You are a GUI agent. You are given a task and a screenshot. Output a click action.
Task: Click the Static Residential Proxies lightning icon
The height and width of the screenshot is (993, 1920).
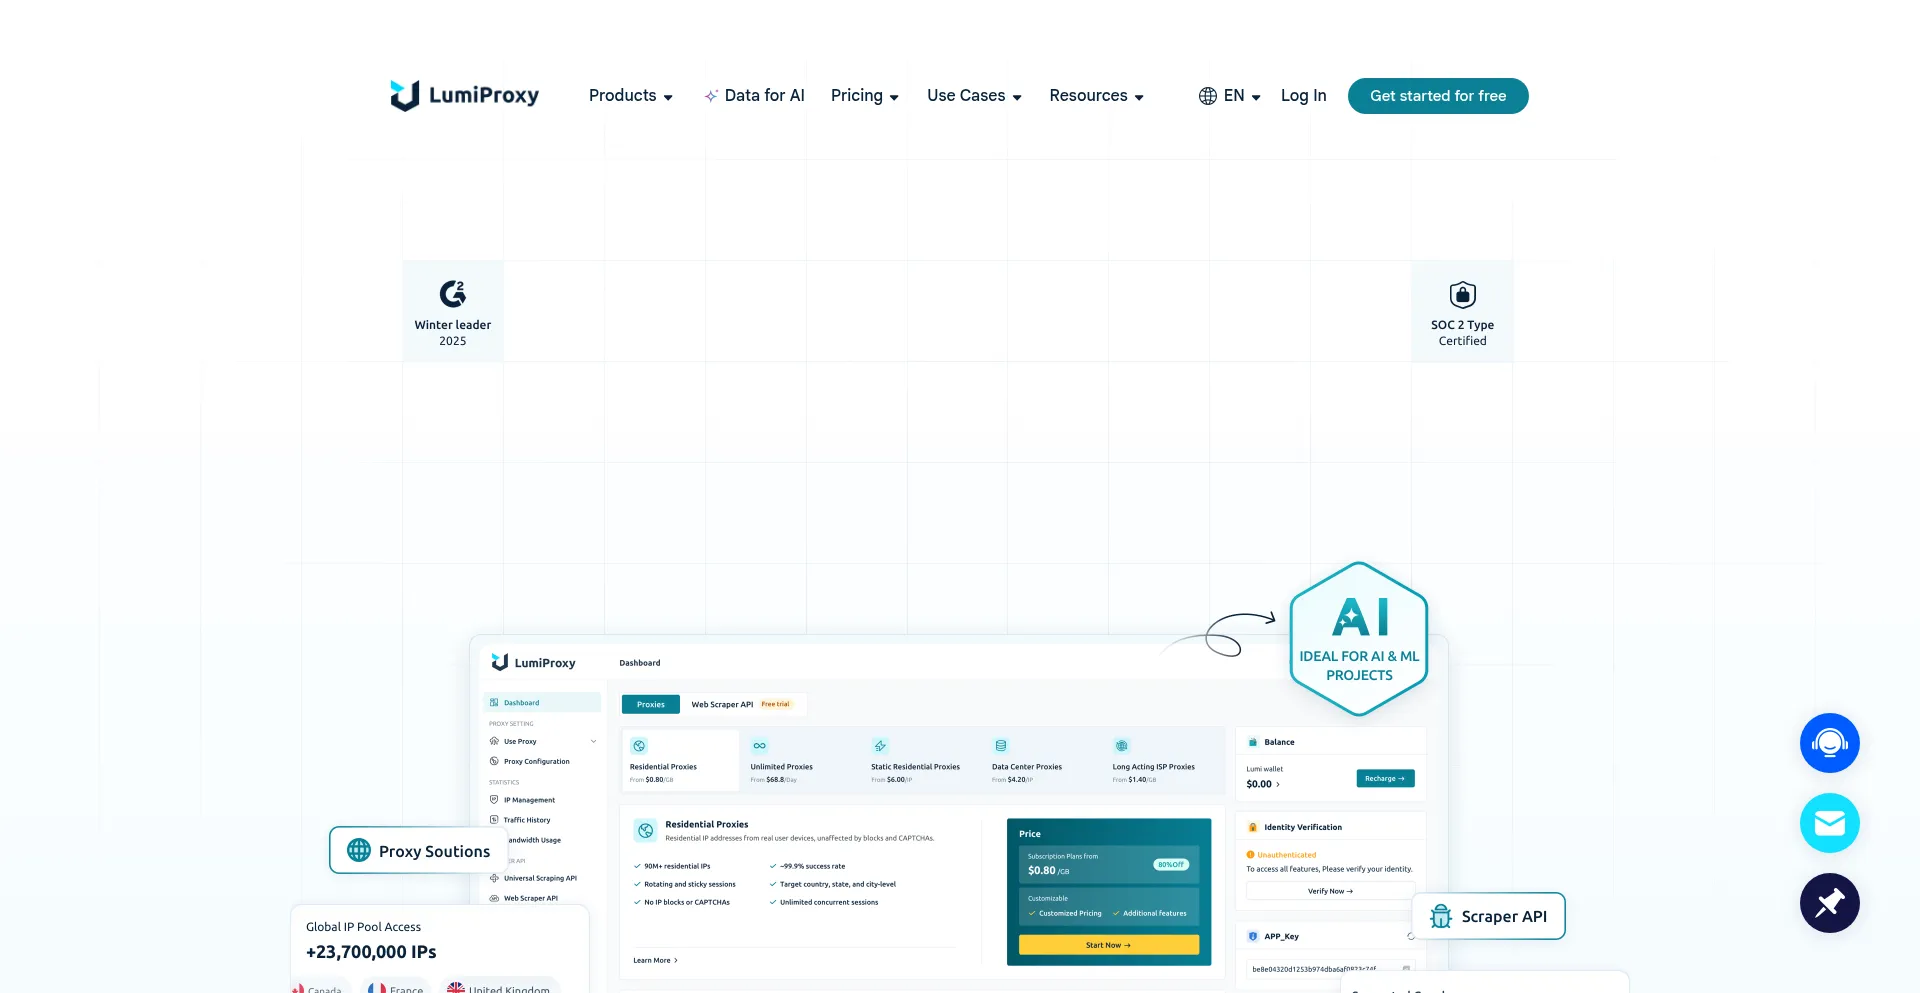pos(880,746)
